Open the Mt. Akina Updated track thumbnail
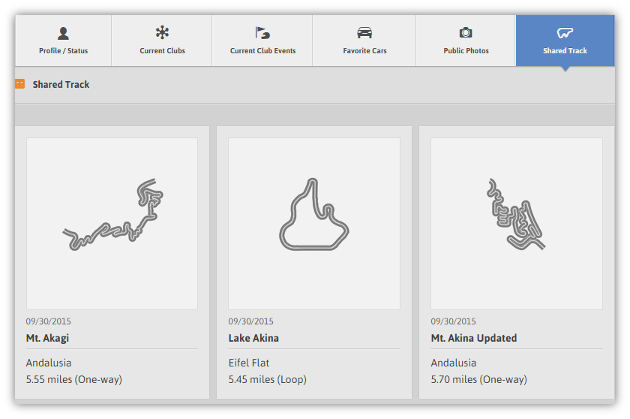 (517, 223)
